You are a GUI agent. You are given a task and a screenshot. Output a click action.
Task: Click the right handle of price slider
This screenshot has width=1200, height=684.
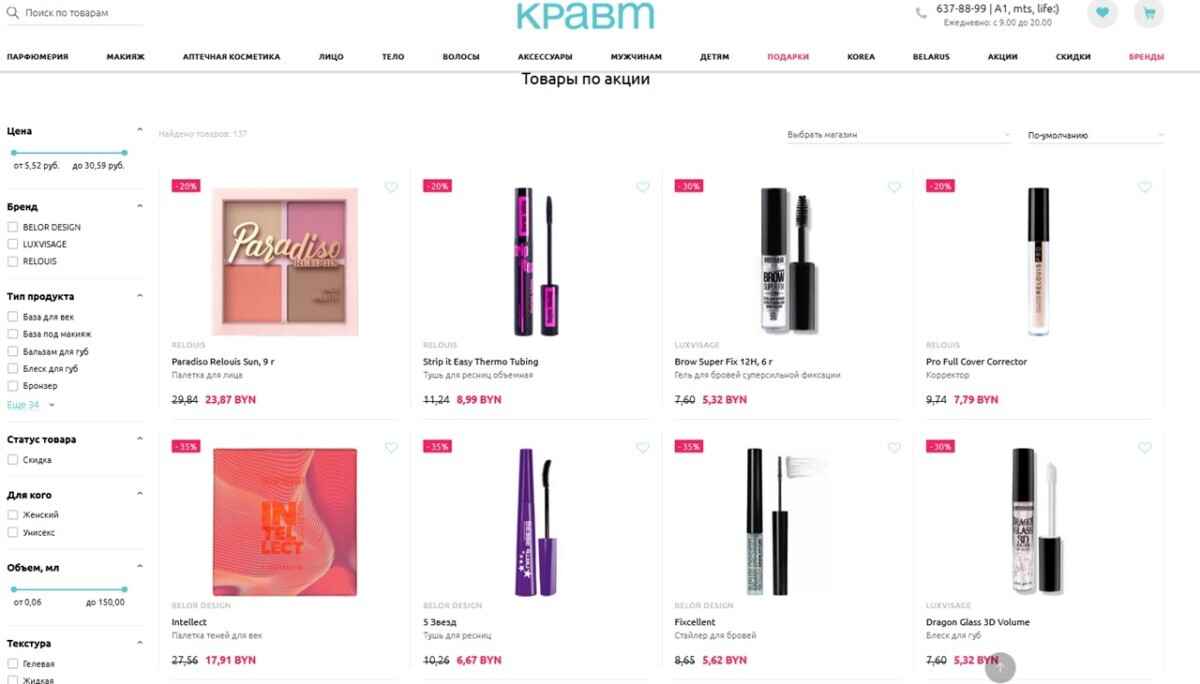point(124,153)
